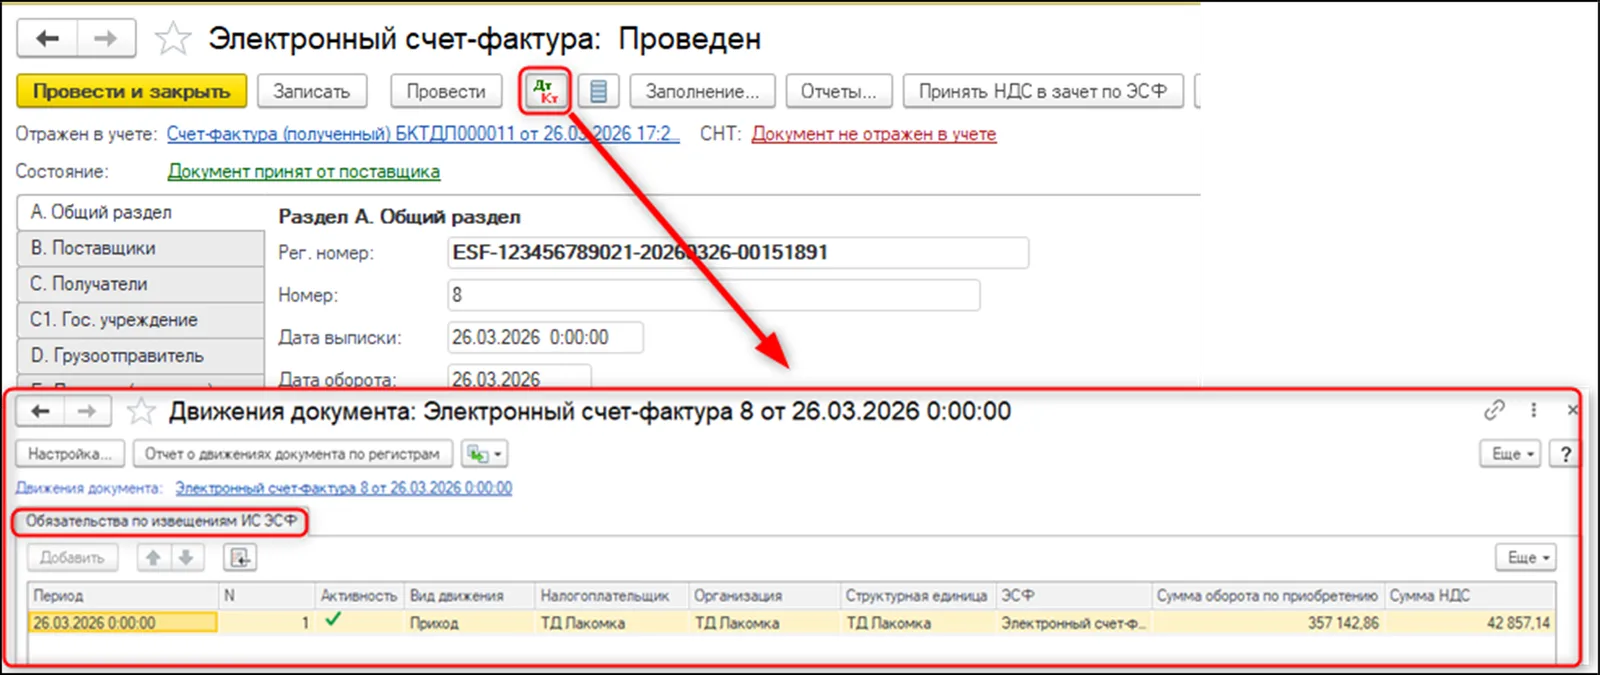Go back in the Электронный счет-фактура window
1600x675 pixels.
[x=47, y=39]
